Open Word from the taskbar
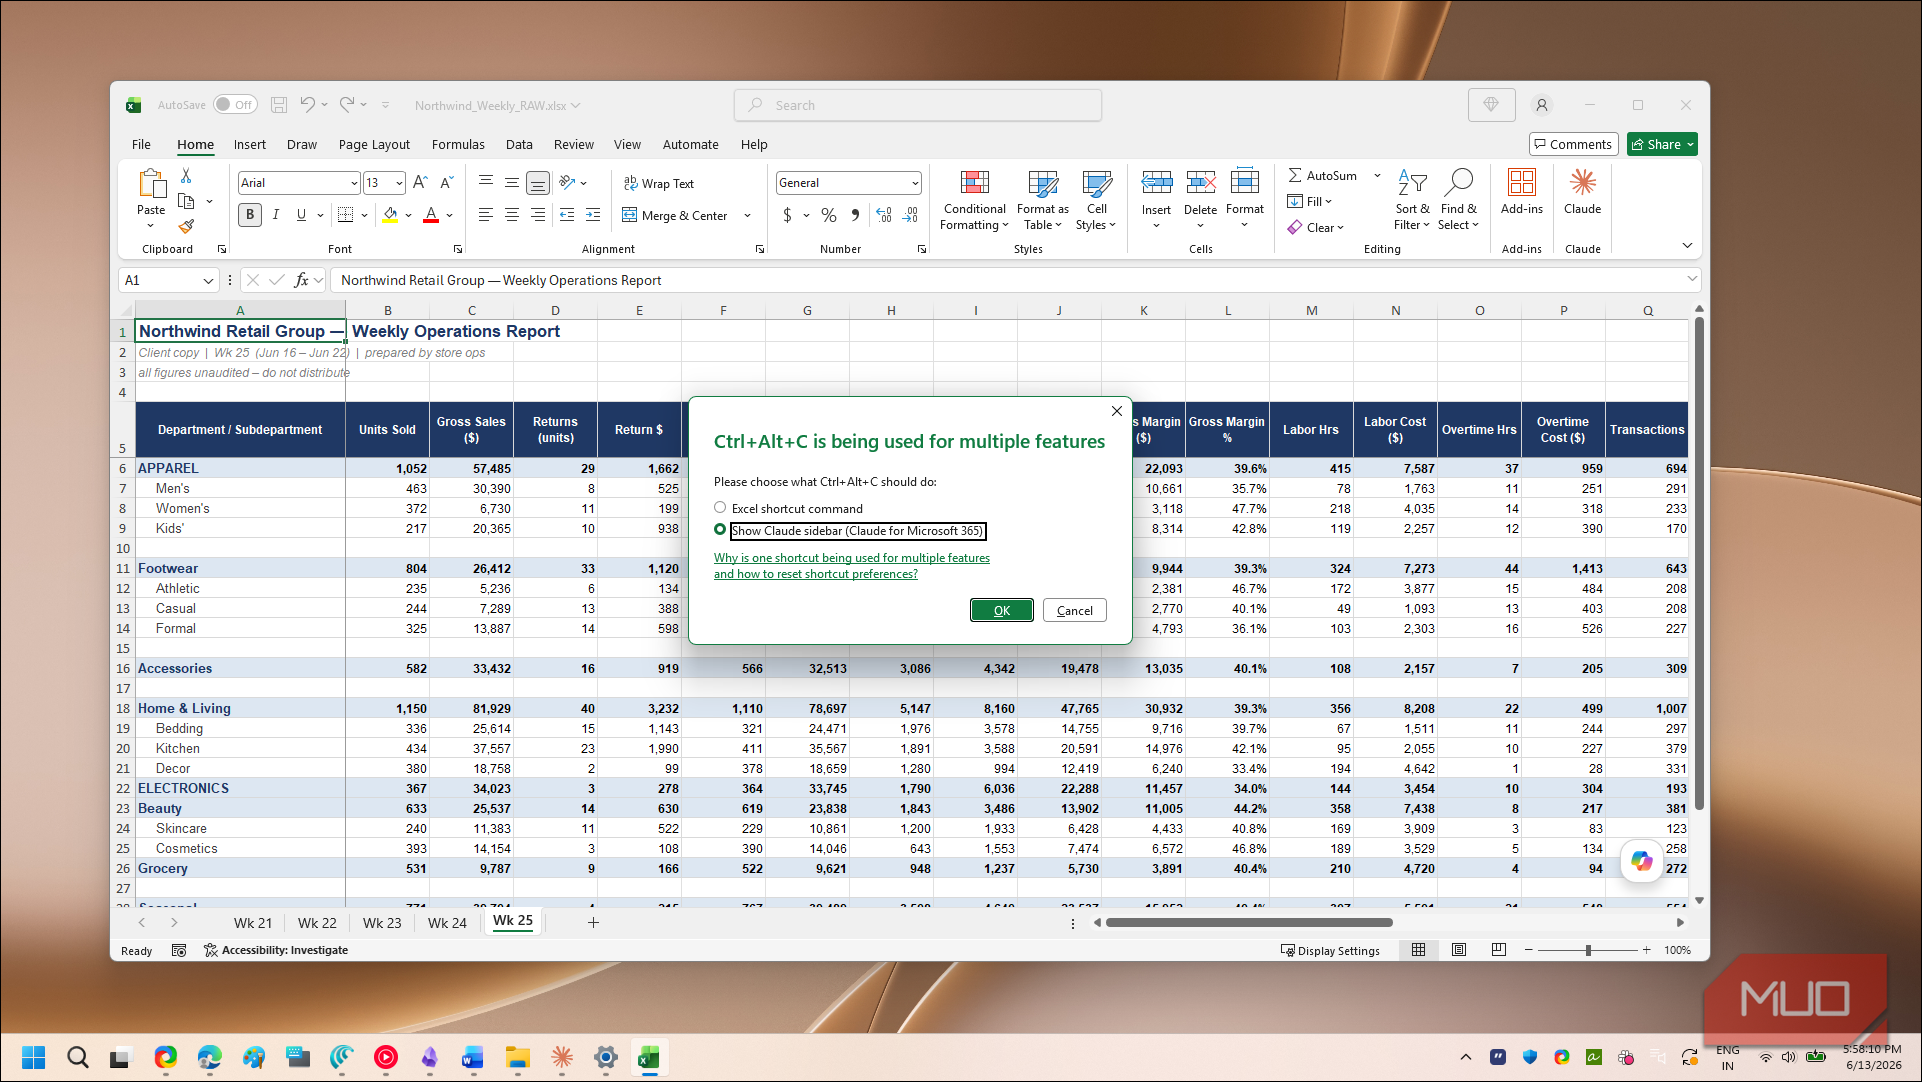 pos(473,1057)
